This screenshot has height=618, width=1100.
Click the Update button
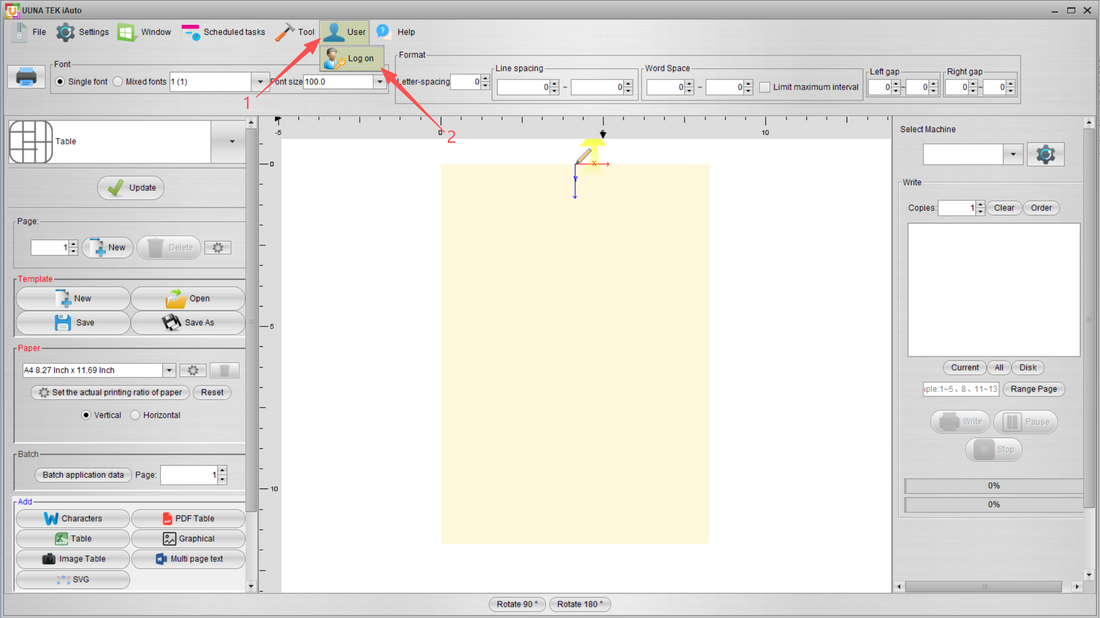click(x=130, y=188)
